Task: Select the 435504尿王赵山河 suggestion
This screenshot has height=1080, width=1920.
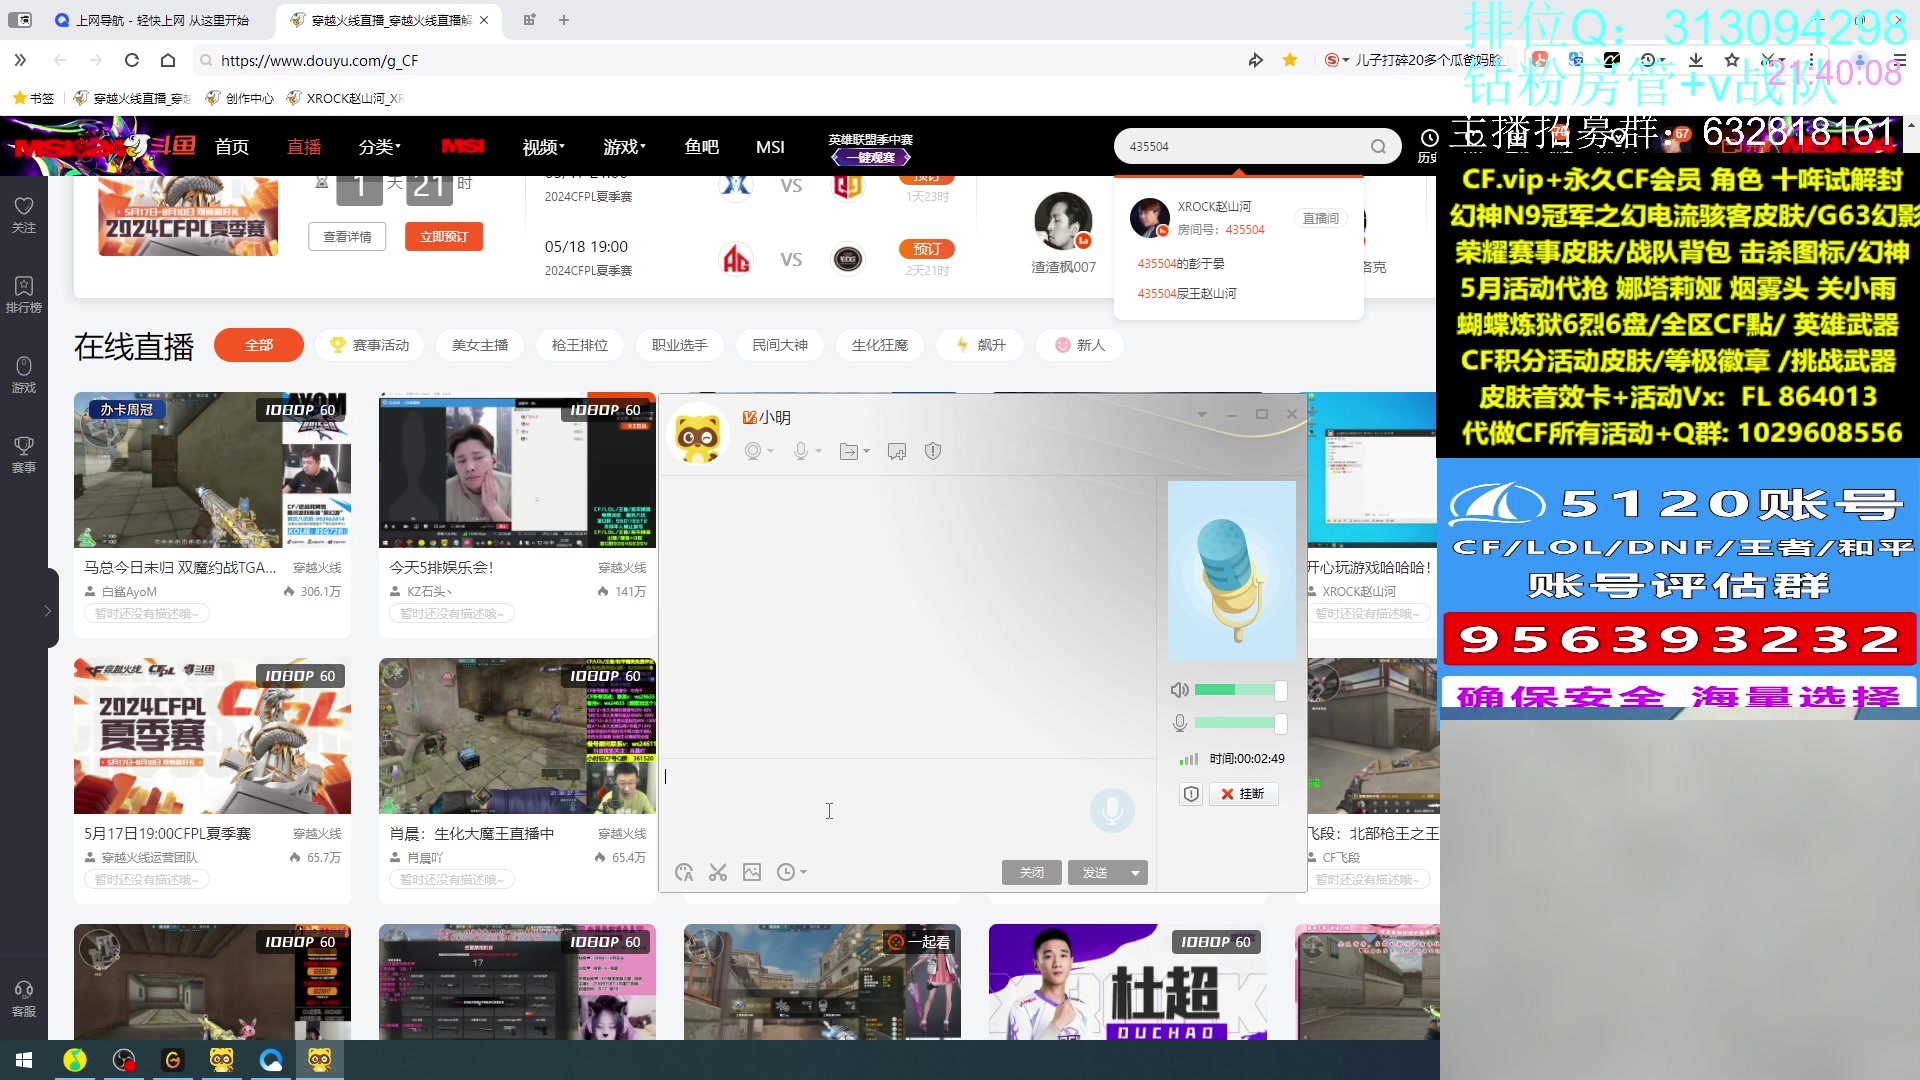Action: (x=1187, y=294)
